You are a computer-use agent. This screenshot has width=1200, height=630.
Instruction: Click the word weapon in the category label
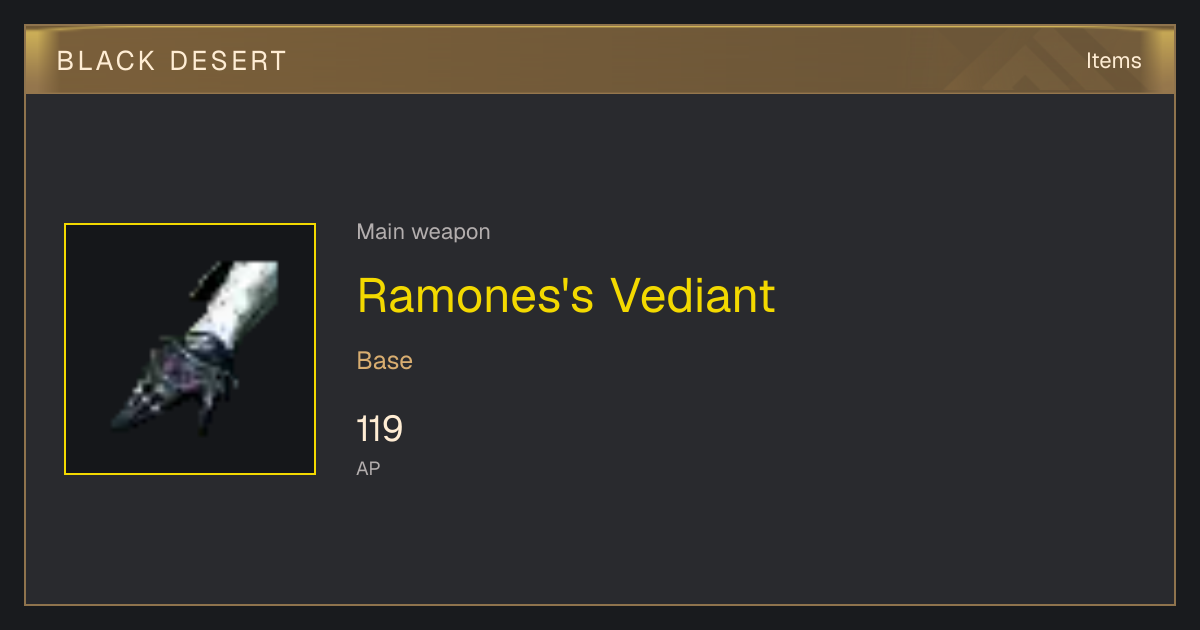tap(451, 233)
